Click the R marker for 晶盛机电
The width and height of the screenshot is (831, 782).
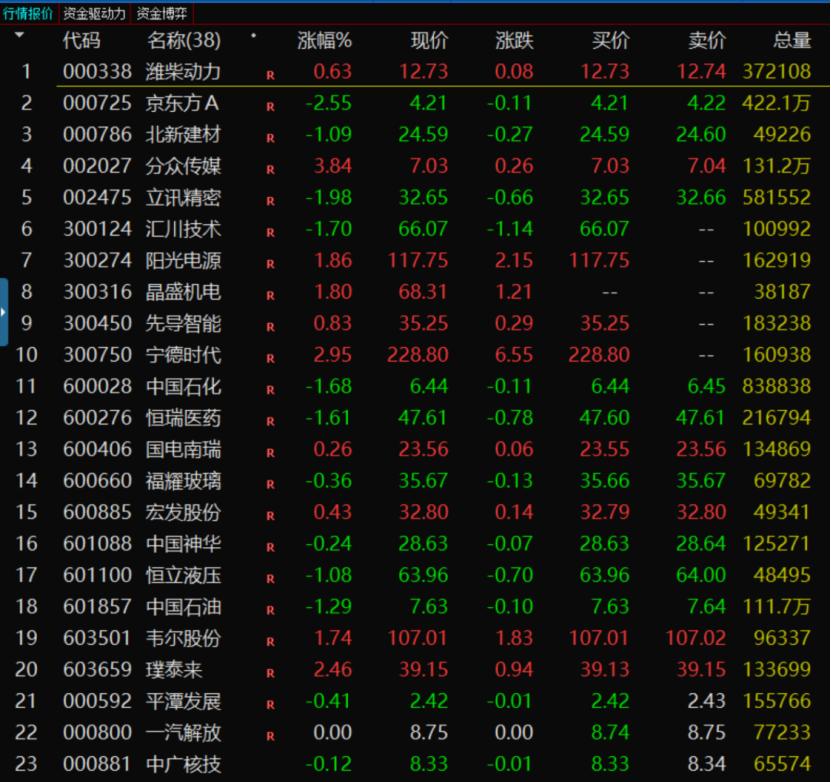coord(270,296)
